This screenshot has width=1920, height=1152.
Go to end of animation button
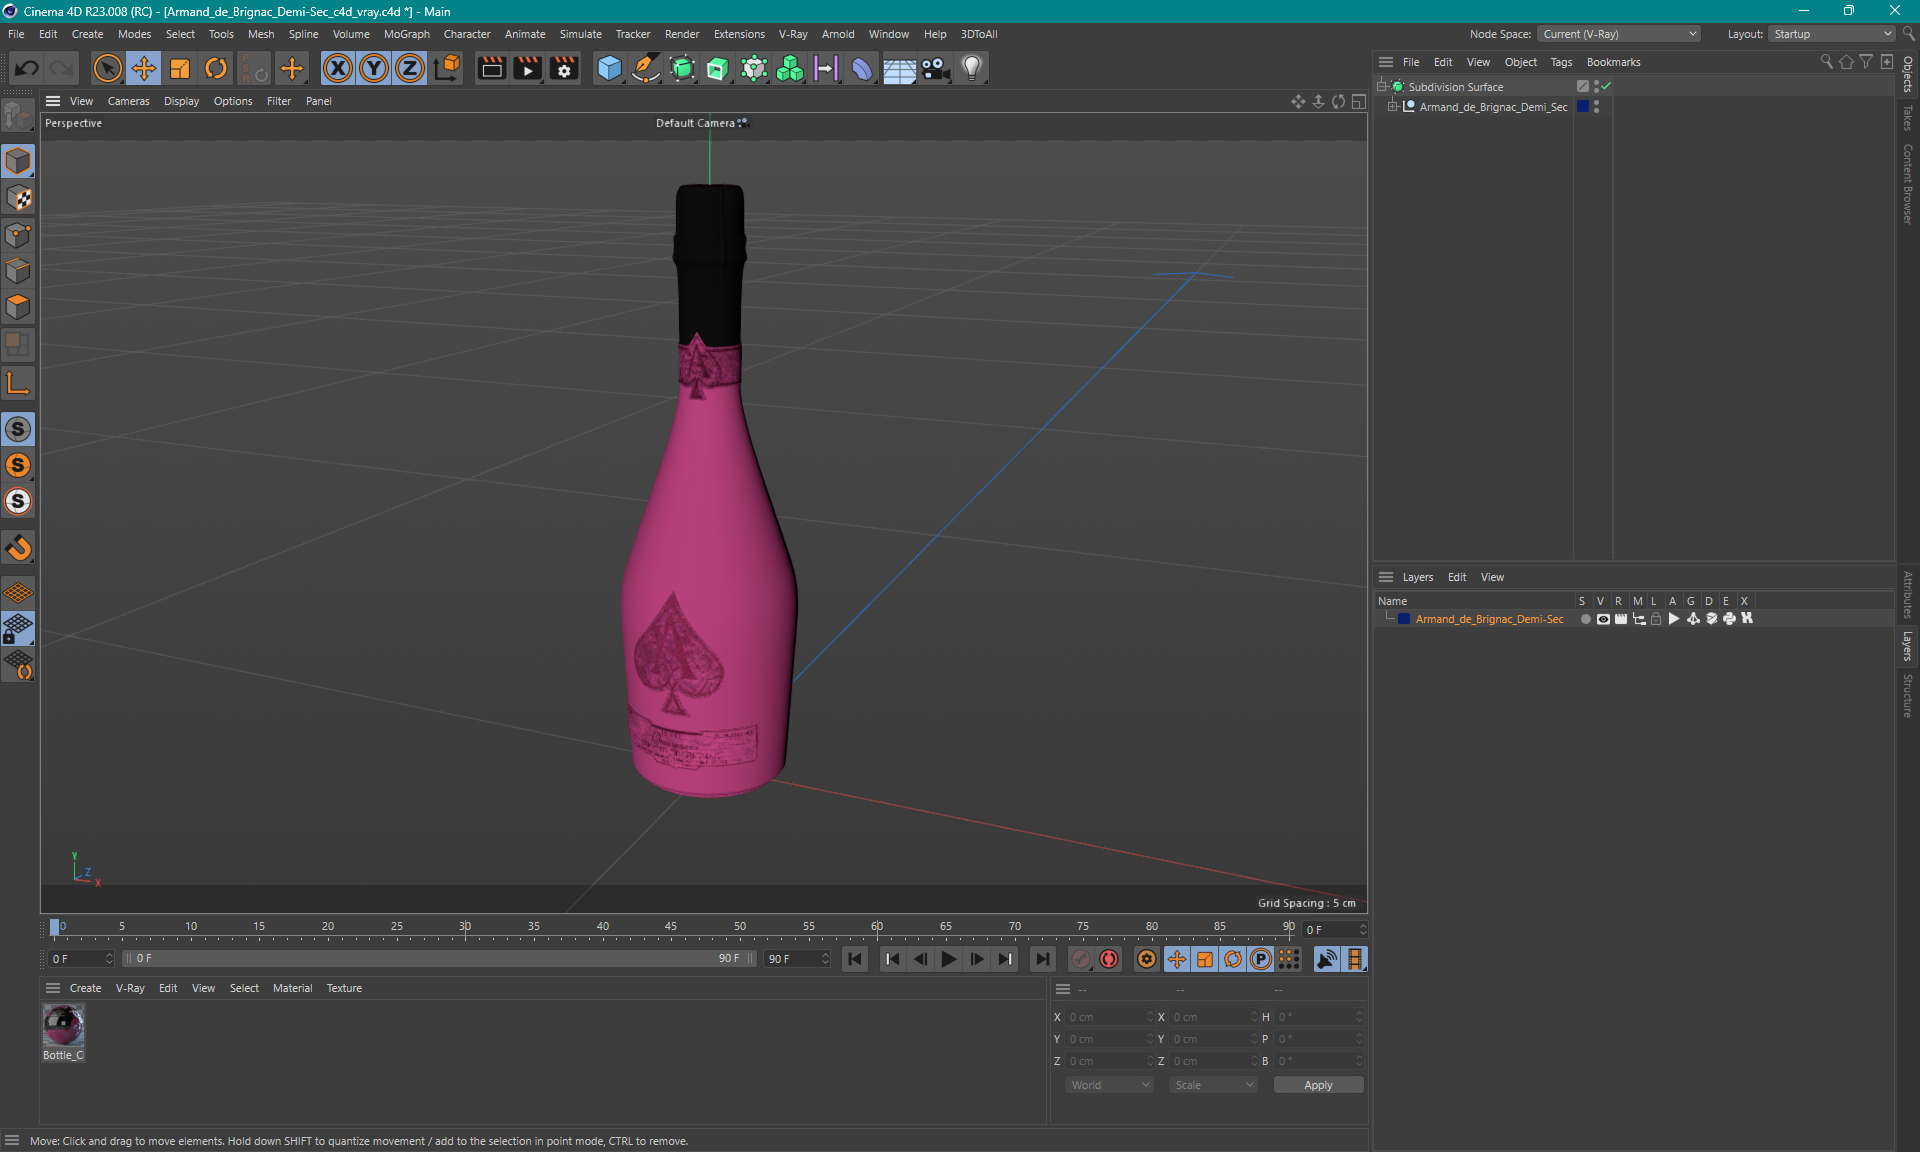(x=1042, y=959)
